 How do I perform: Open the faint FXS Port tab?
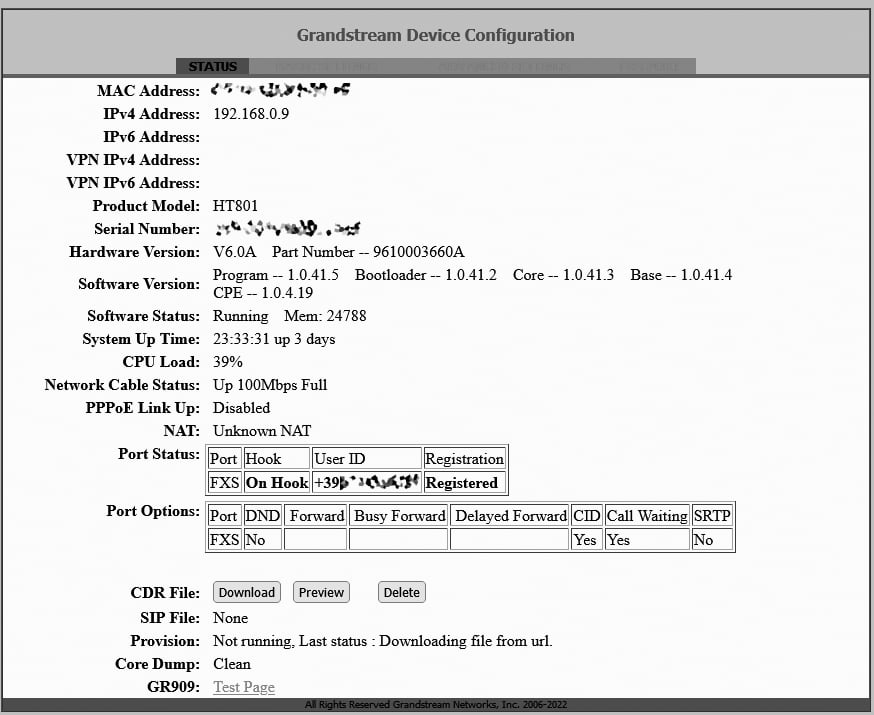click(x=649, y=66)
